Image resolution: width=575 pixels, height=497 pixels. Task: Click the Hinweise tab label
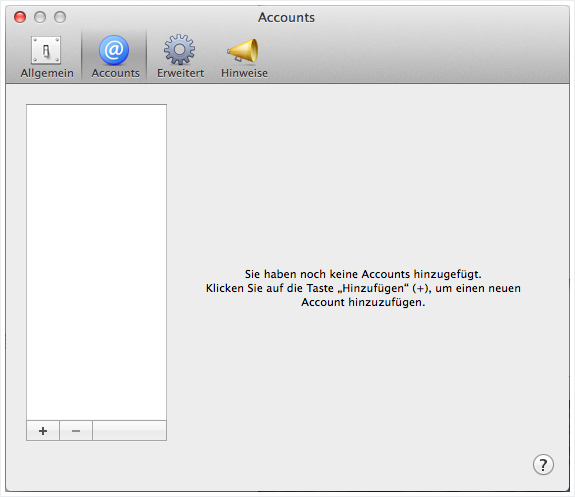coord(244,73)
